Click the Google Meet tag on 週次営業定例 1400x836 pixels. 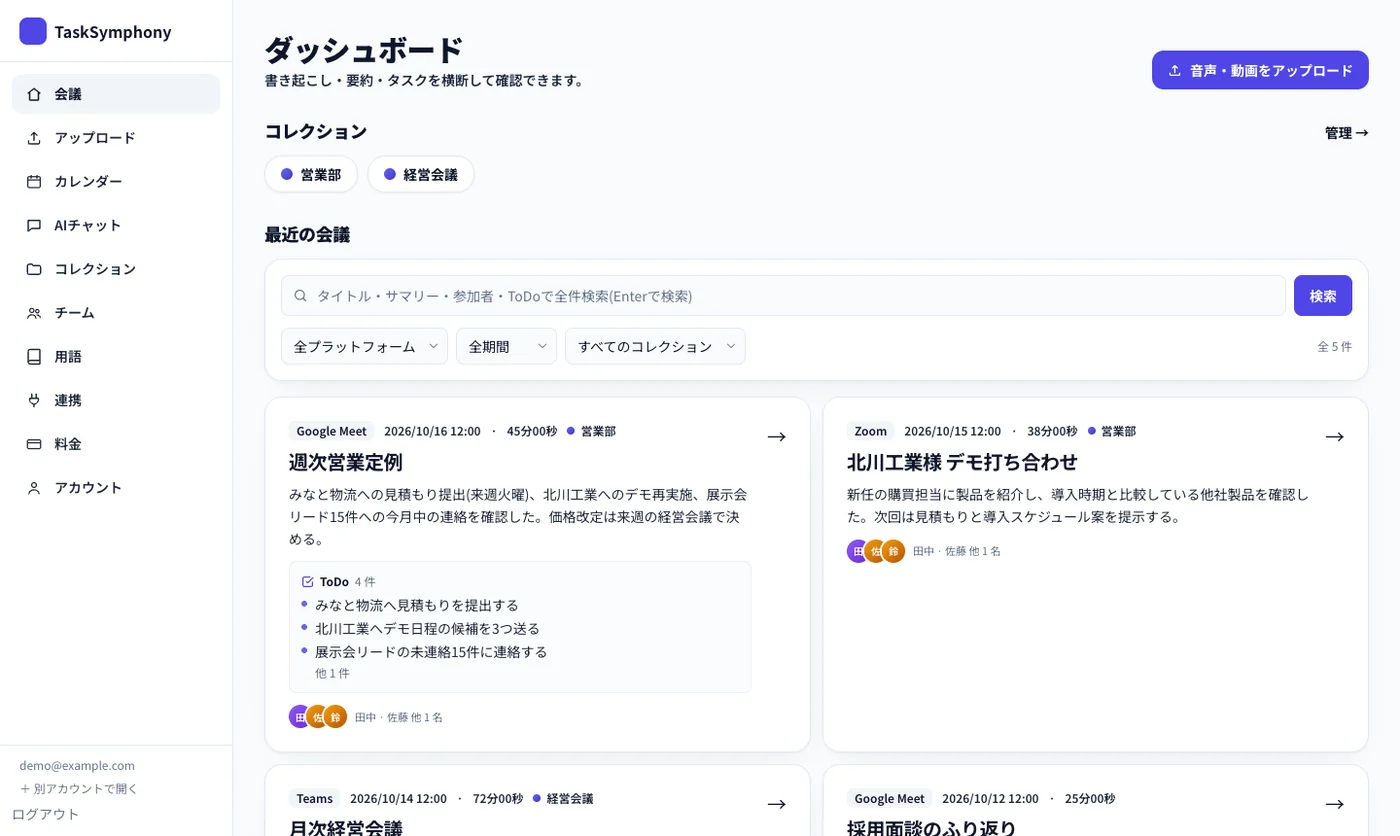tap(332, 431)
